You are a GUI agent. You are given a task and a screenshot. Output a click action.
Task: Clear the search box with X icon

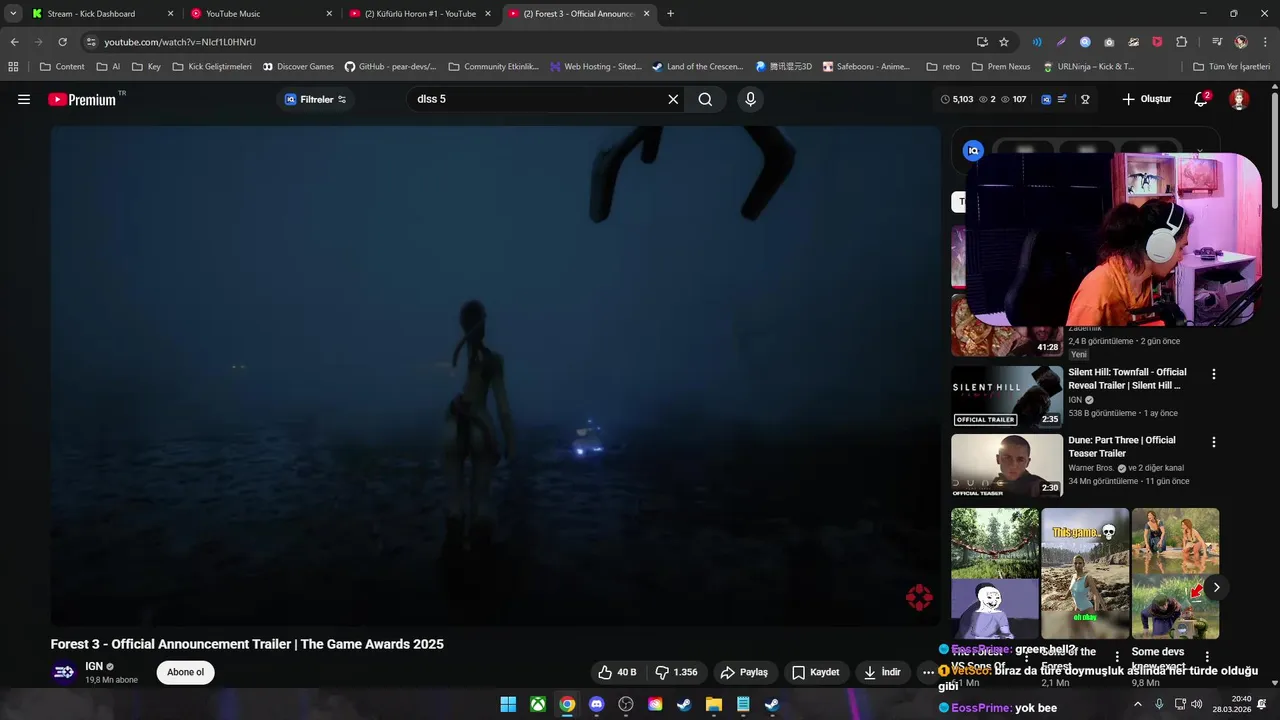[x=673, y=99]
